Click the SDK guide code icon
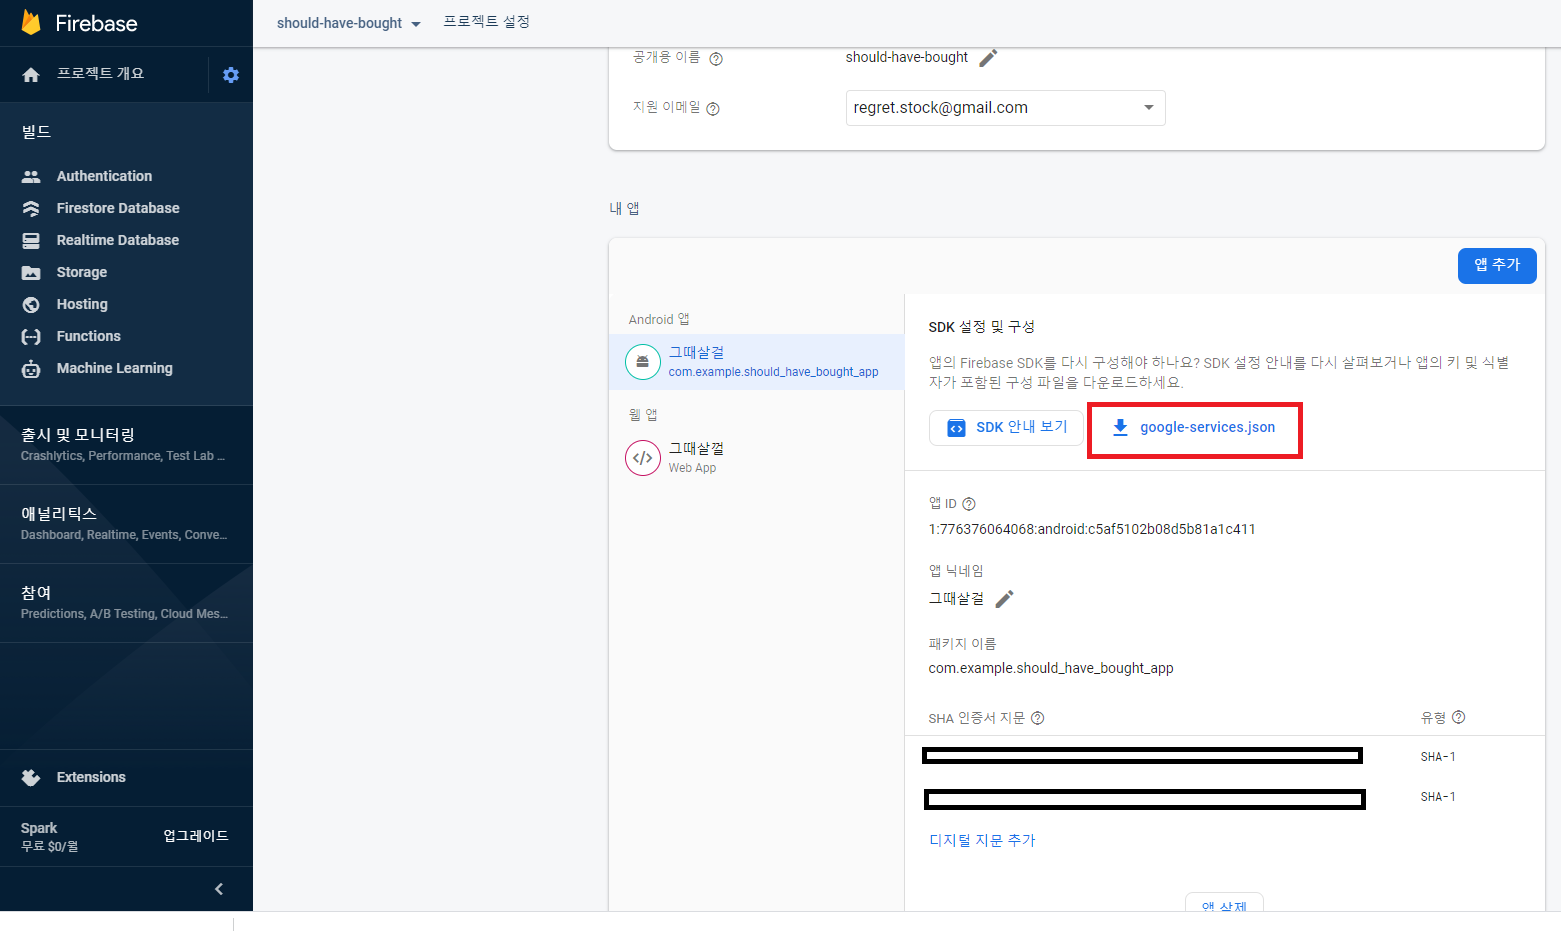1561x931 pixels. point(956,428)
